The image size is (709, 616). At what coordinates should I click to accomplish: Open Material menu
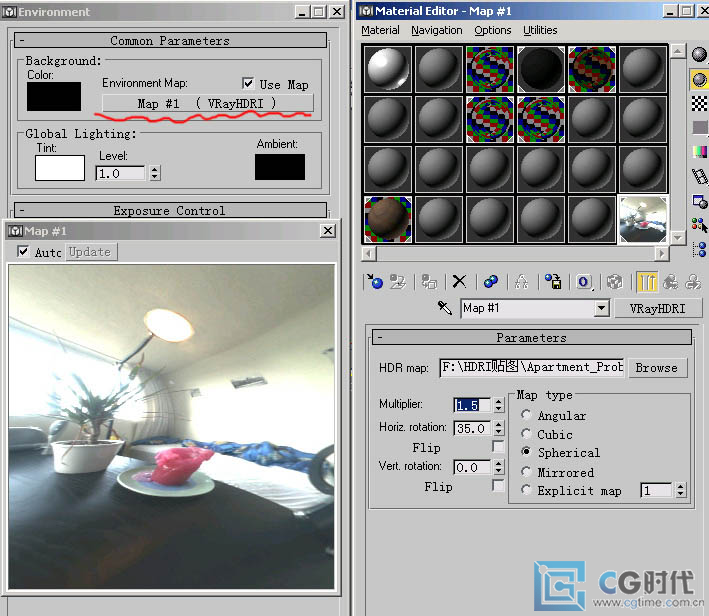380,30
